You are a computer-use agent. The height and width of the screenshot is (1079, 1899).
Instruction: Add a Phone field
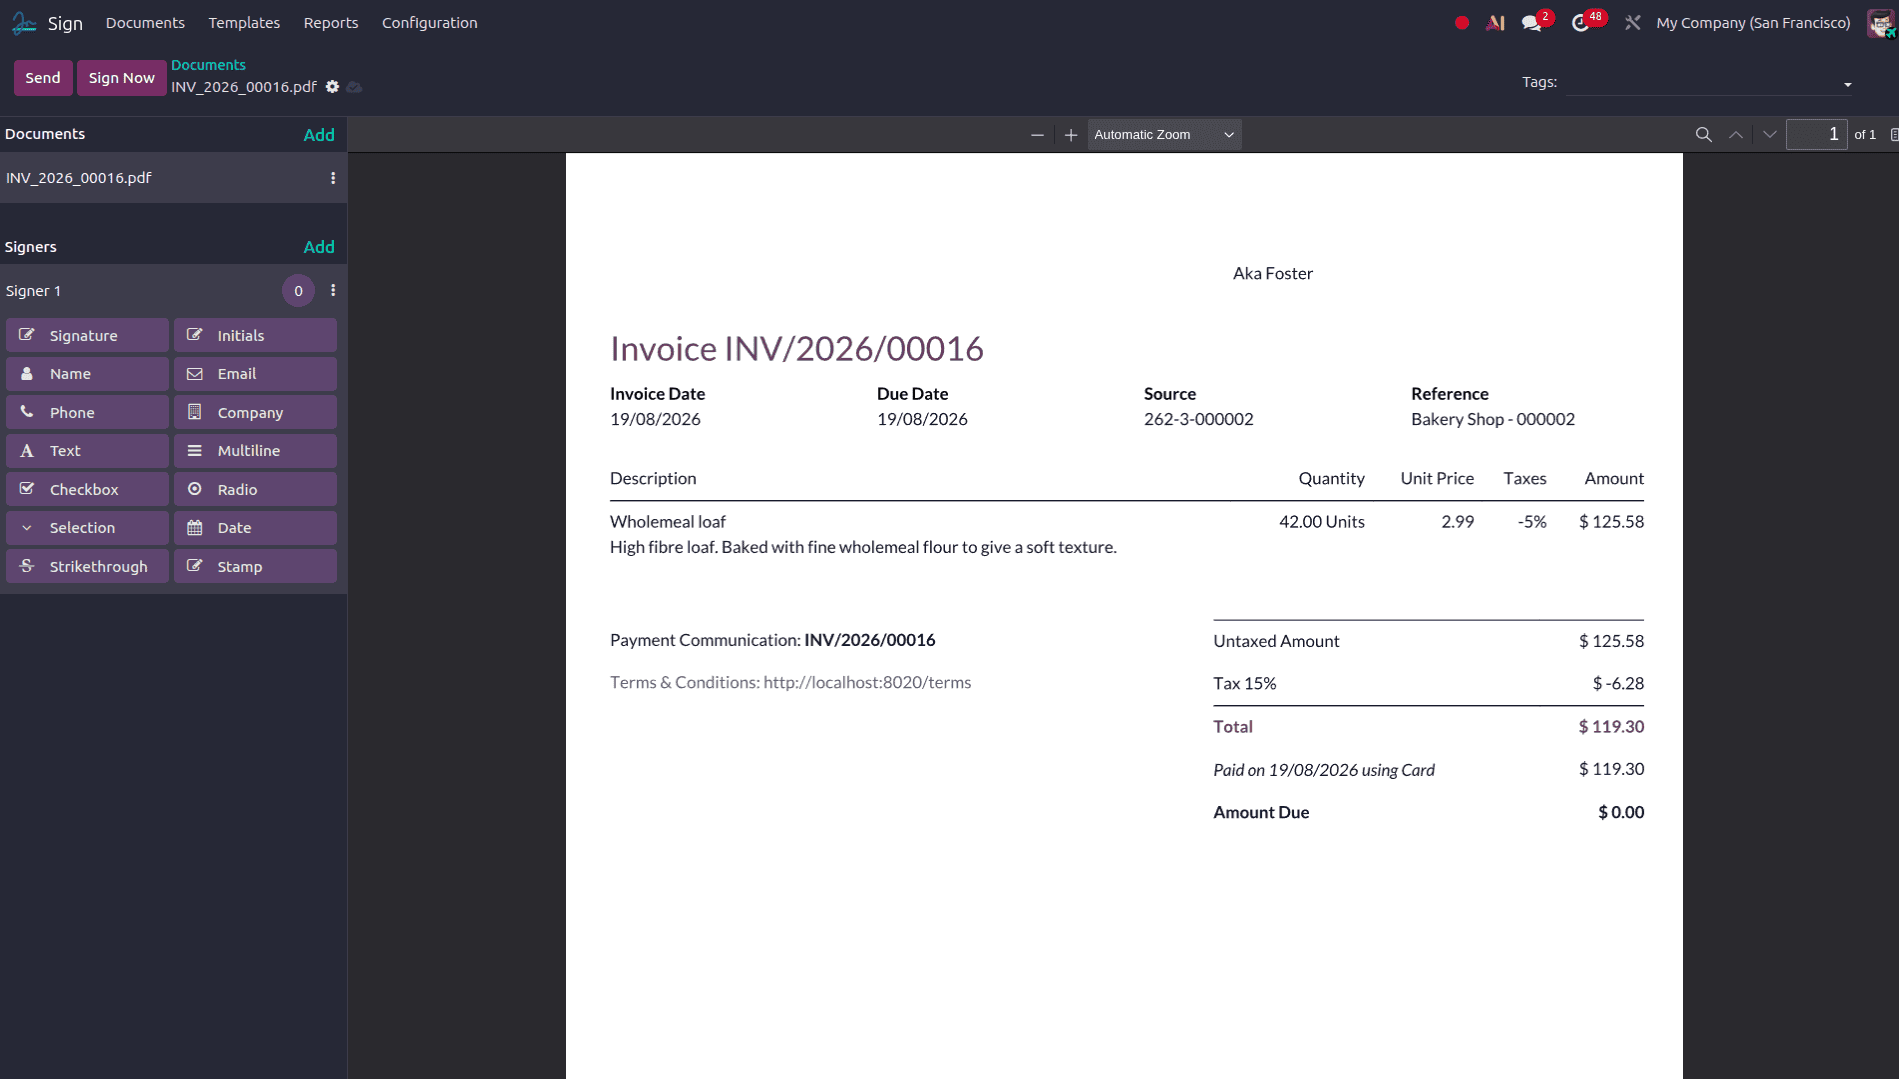87,412
